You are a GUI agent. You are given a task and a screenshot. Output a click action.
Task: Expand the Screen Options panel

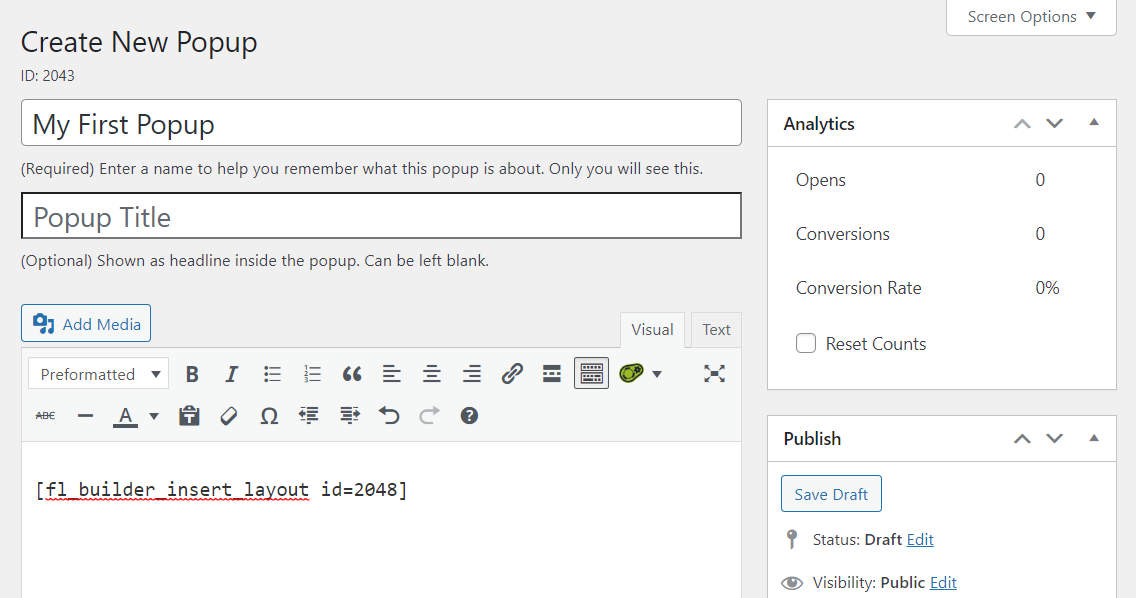[1031, 17]
